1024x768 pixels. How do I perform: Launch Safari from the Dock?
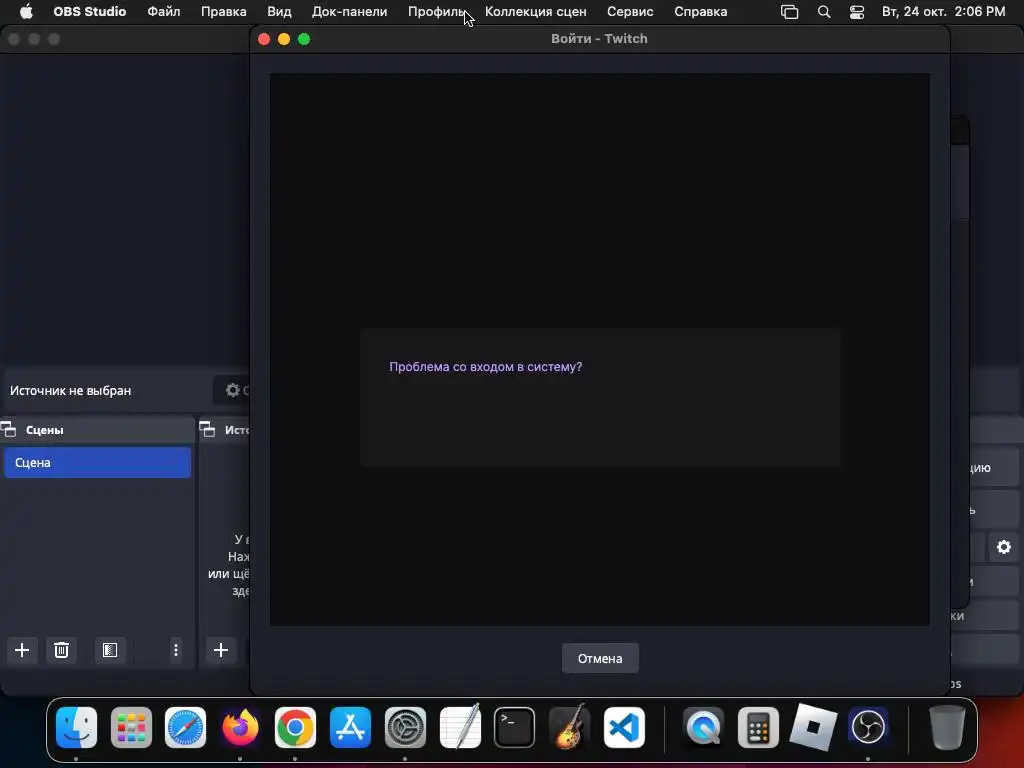tap(185, 727)
